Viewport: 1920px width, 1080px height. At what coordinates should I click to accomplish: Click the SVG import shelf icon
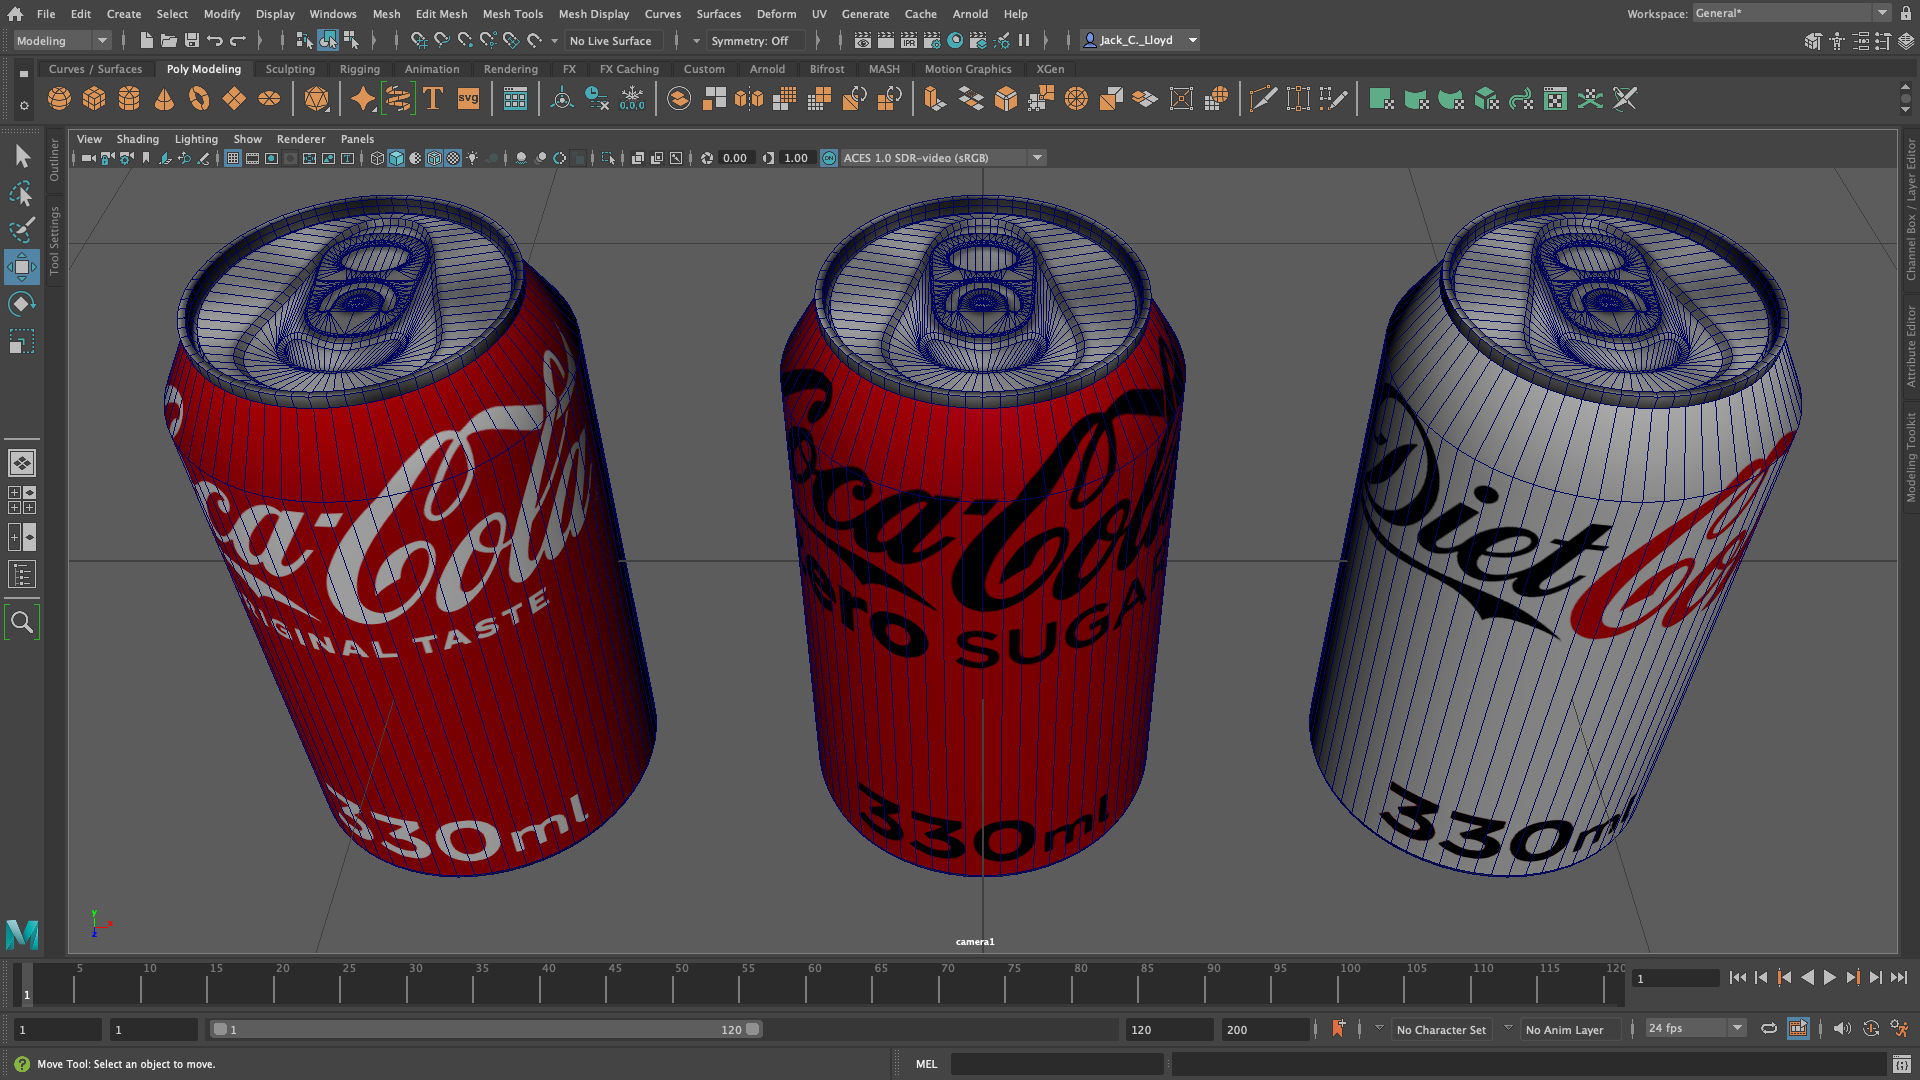468,99
